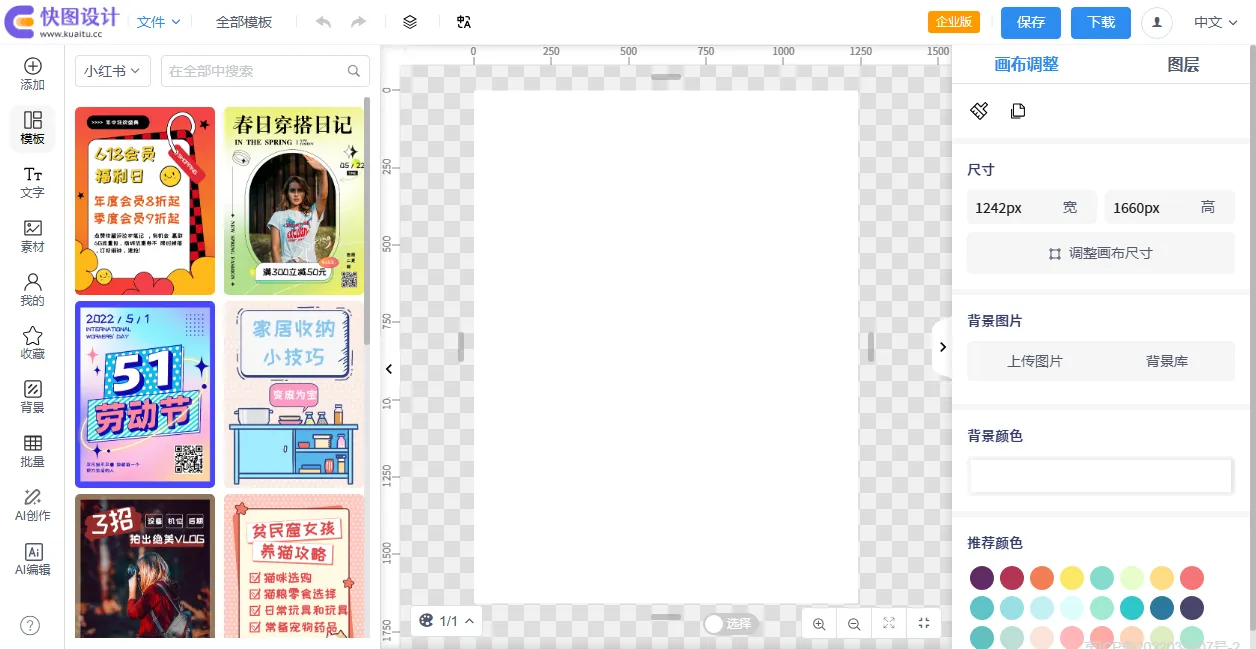Open the 小红书 category dropdown
This screenshot has width=1256, height=649.
pos(112,71)
